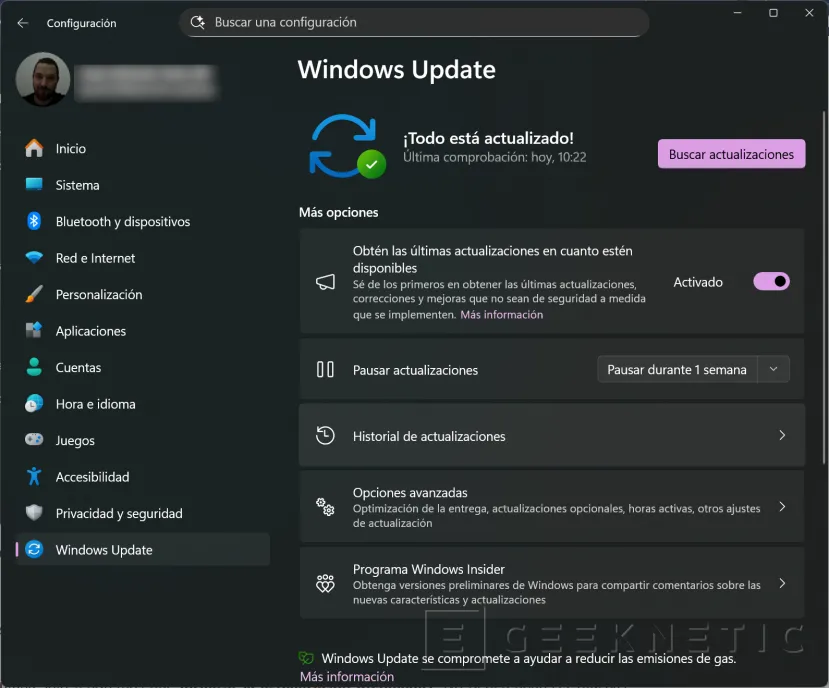Open Red e Internet via its globe icon
The height and width of the screenshot is (688, 829).
coord(33,258)
